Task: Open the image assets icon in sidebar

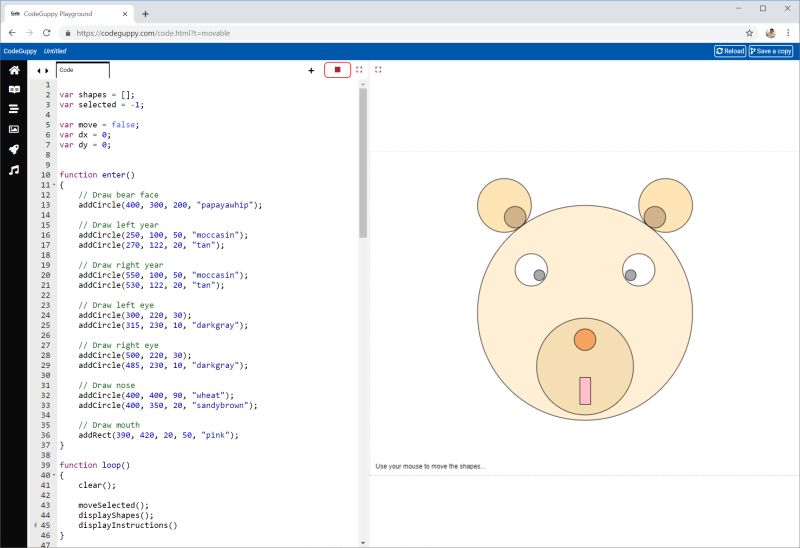Action: 14,129
